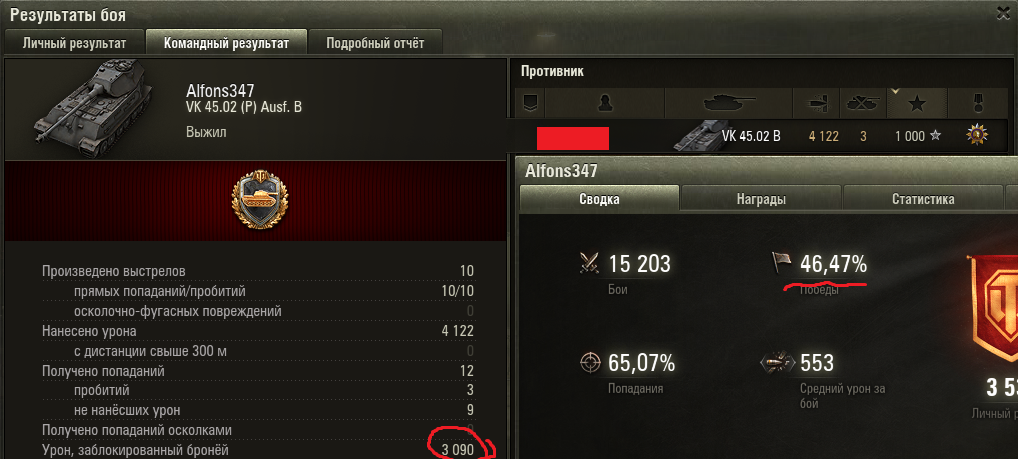Open the Награды tab in player profile
1018x459 pixels.
(761, 199)
